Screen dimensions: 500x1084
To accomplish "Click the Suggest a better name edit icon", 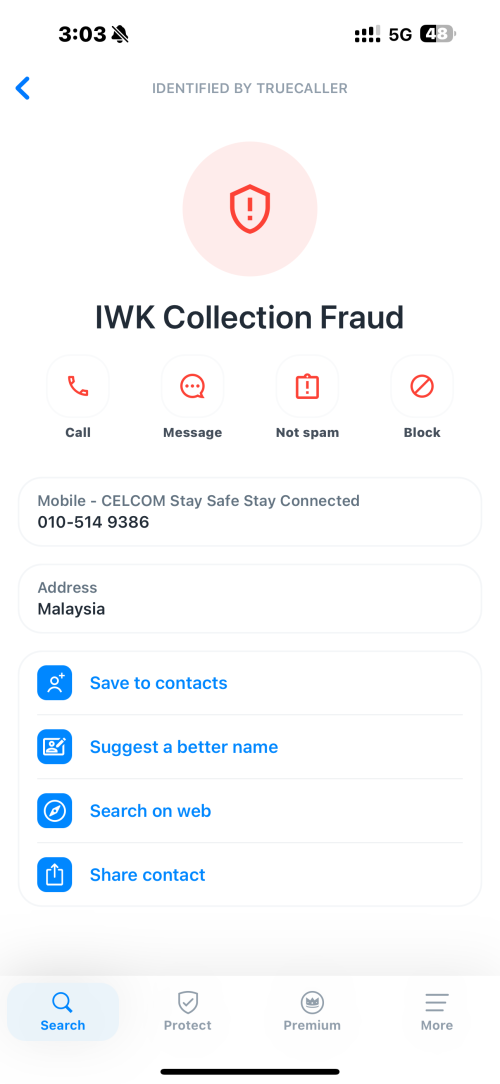I will 55,747.
